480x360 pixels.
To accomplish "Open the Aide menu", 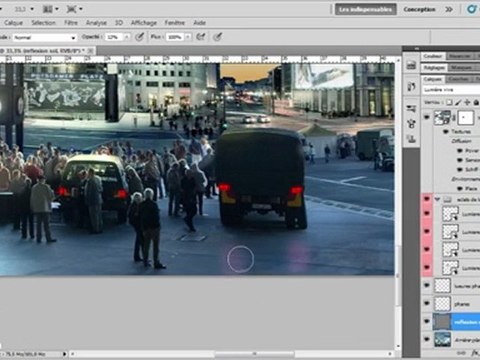I will (x=199, y=23).
